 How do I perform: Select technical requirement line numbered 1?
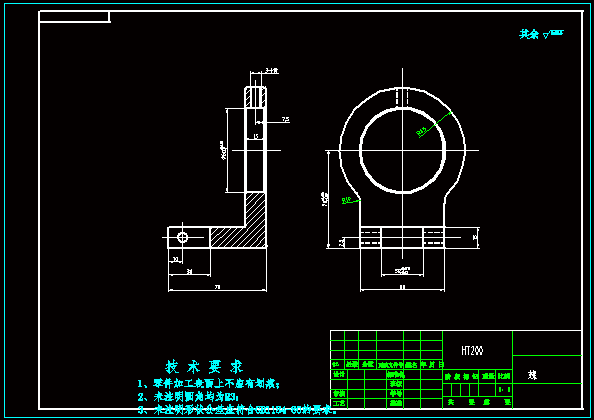(208, 384)
